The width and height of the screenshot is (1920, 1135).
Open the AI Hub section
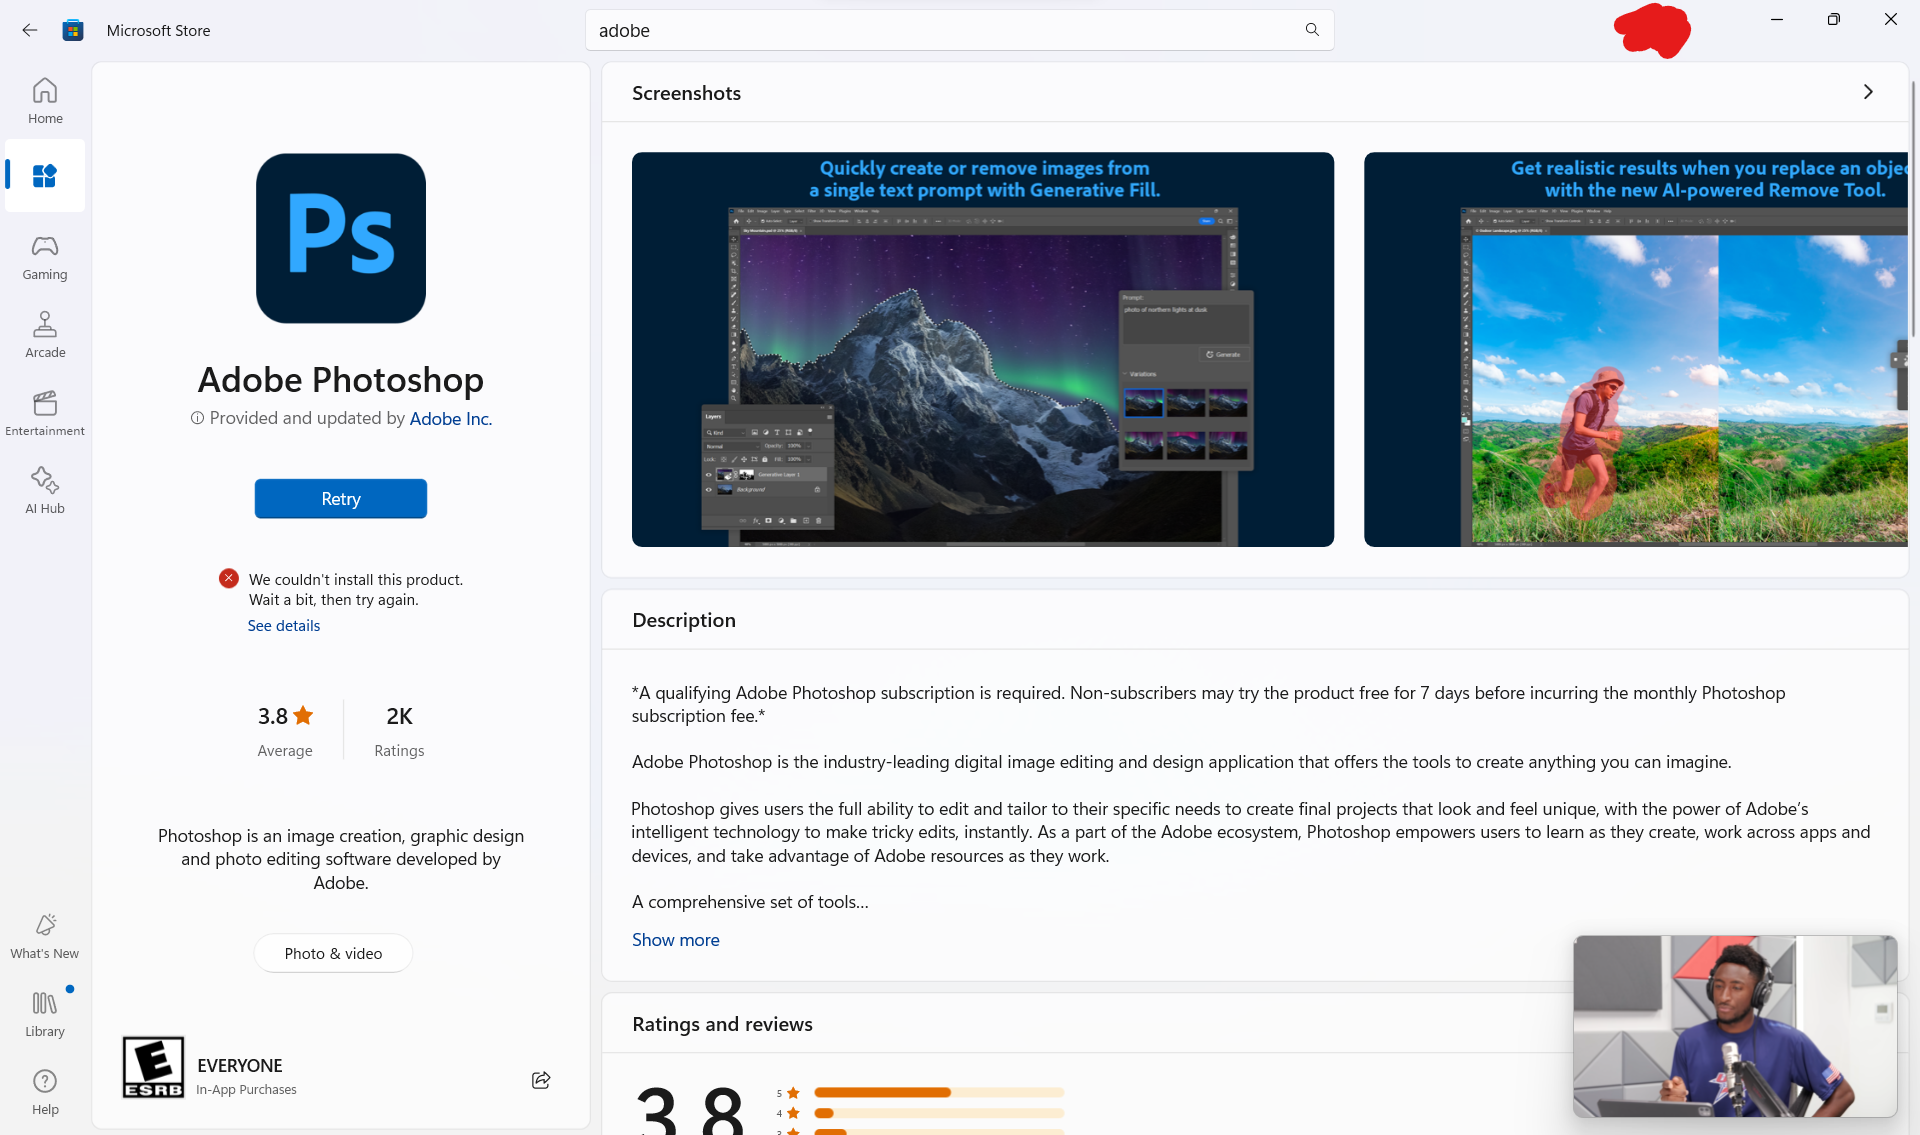point(45,490)
